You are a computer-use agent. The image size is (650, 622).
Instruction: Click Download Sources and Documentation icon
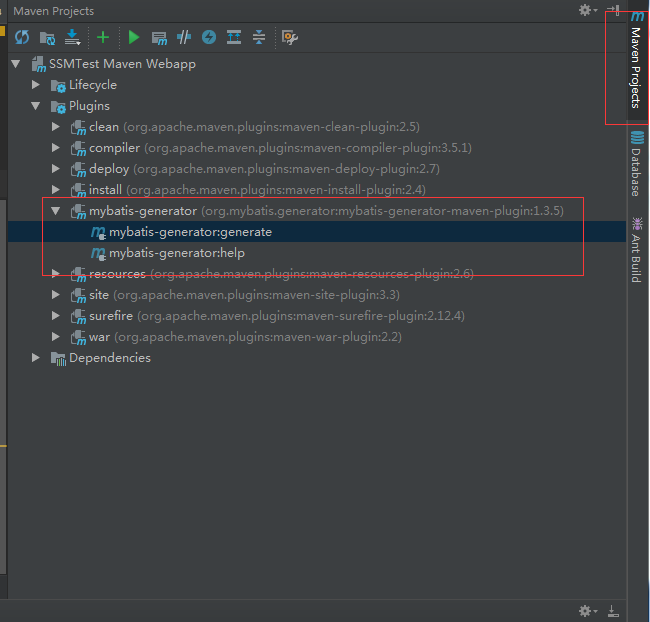click(73, 38)
